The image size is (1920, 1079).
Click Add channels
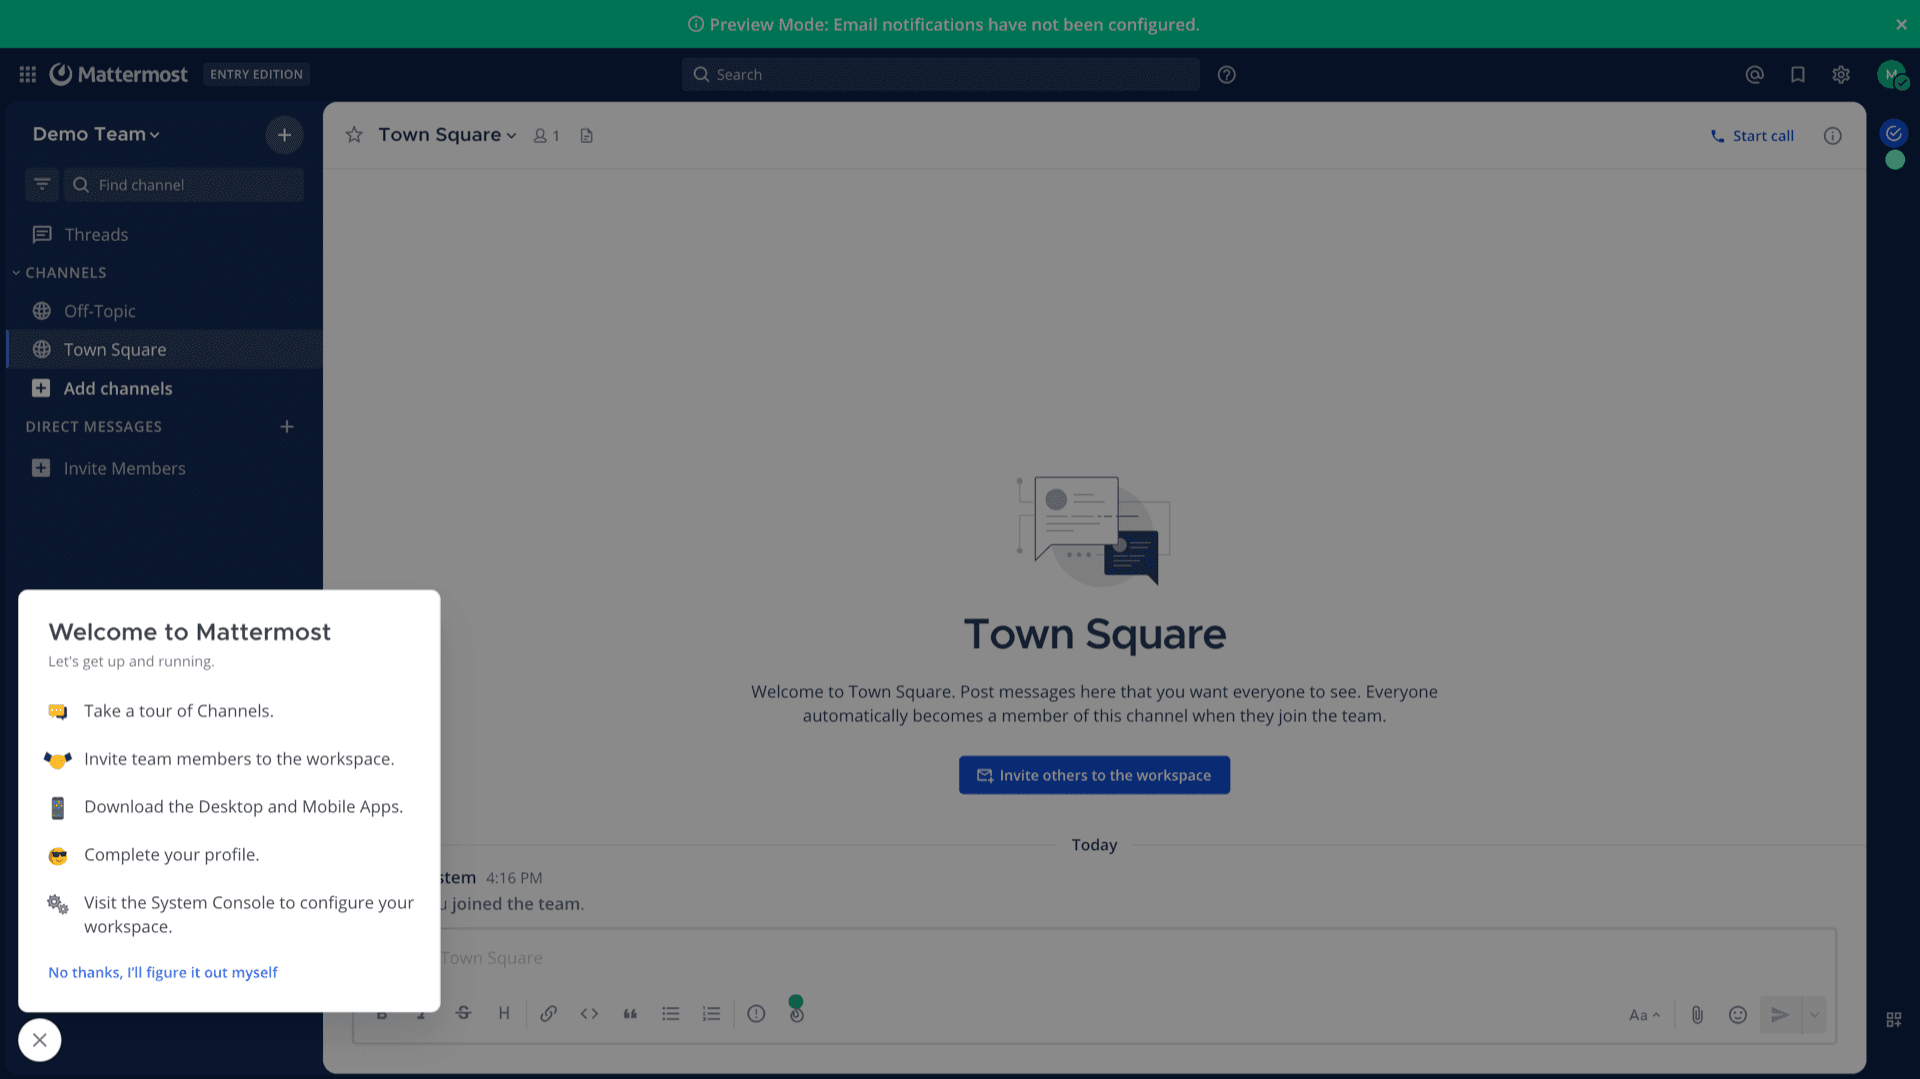pos(164,388)
